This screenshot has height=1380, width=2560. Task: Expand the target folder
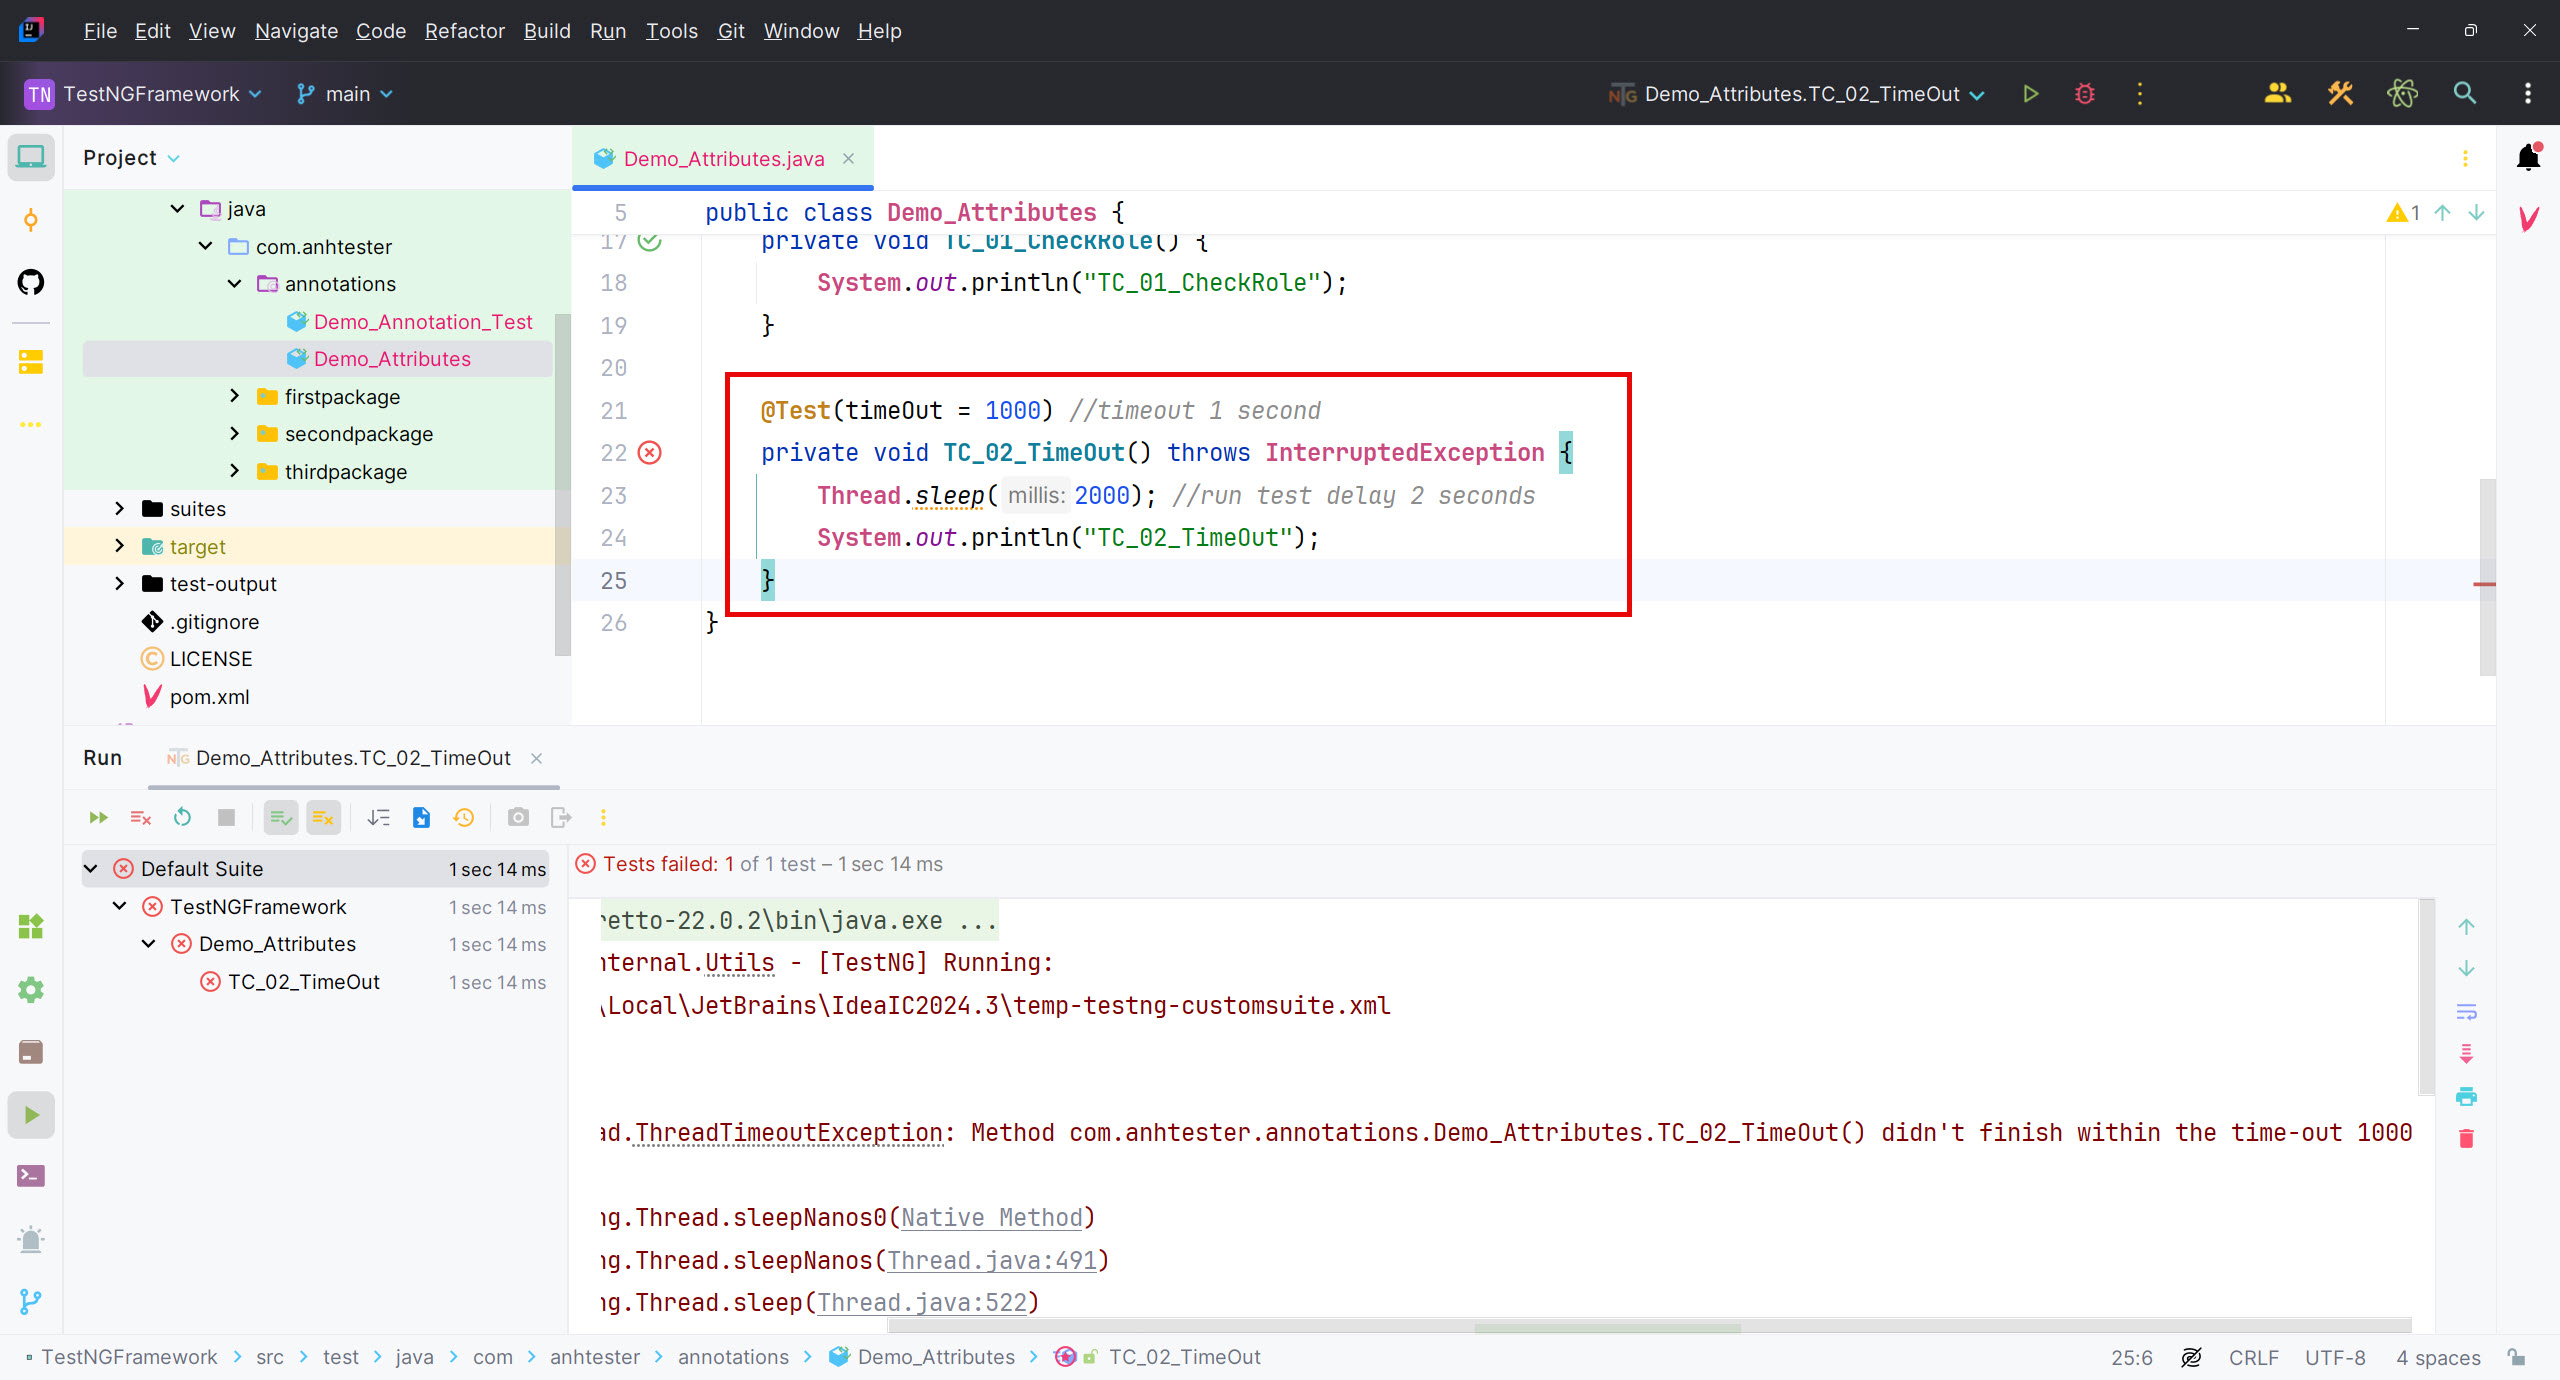coord(119,546)
